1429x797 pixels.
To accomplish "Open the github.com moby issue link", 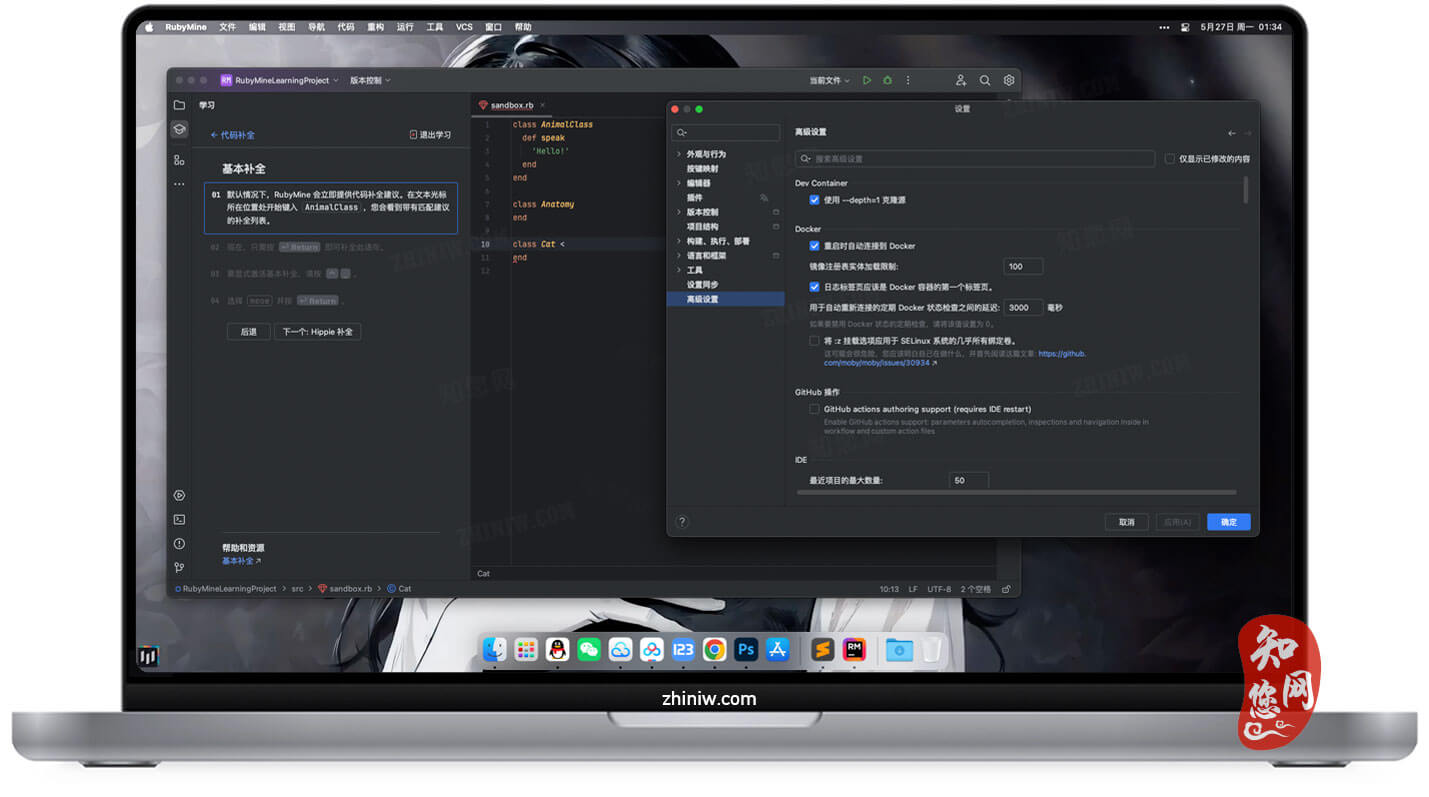I will pyautogui.click(x=955, y=358).
